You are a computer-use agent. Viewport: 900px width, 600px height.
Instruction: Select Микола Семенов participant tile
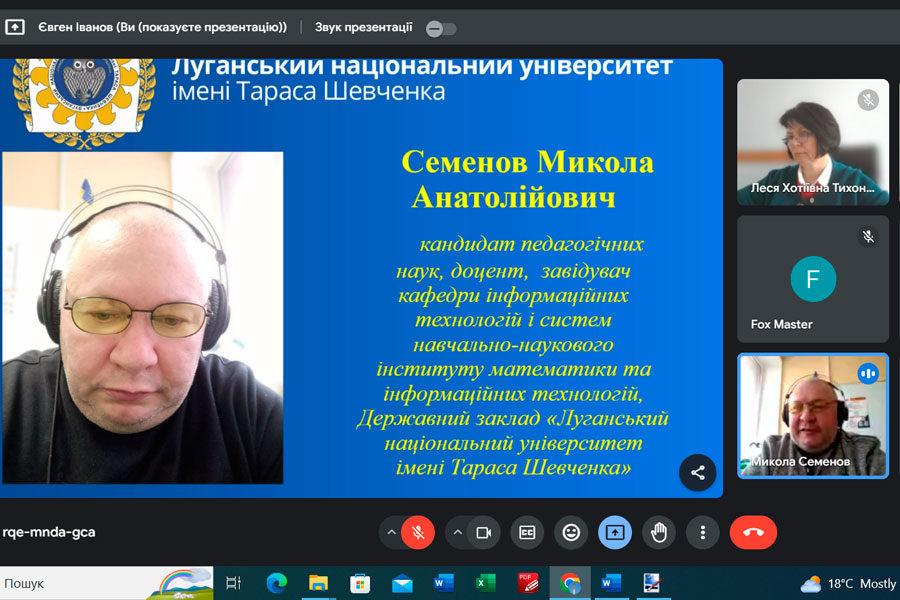[813, 416]
